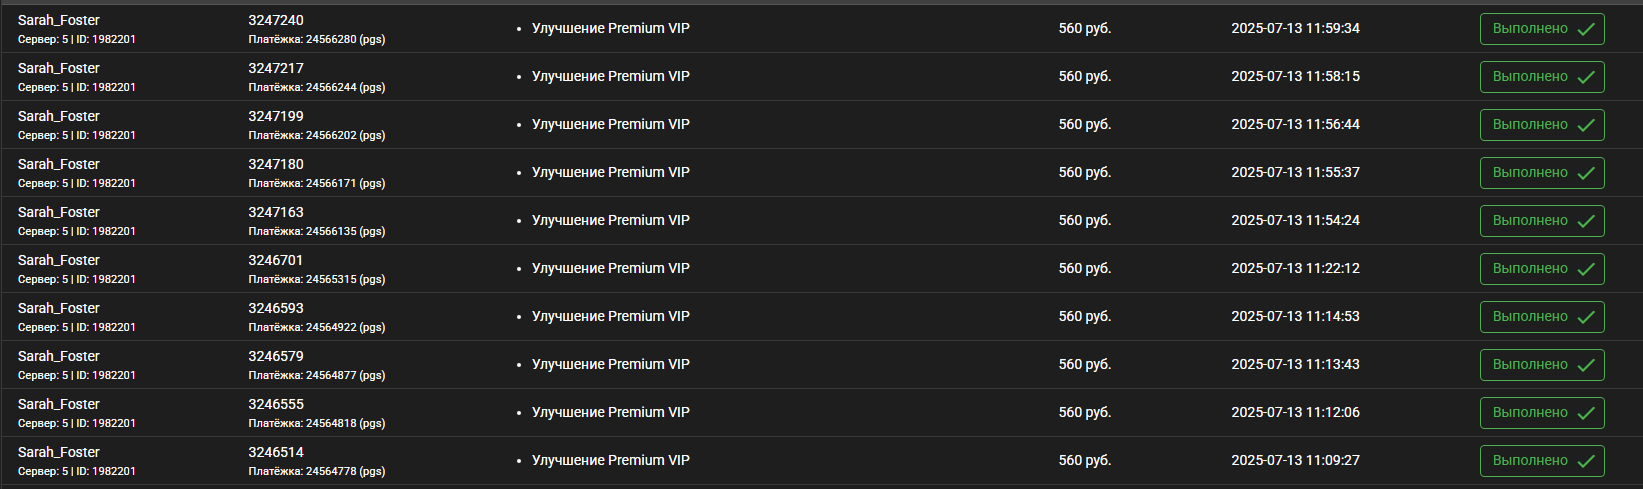Select Улучшение Premium VIP in the 11:54:24 row
The width and height of the screenshot is (1643, 489).
[x=611, y=220]
